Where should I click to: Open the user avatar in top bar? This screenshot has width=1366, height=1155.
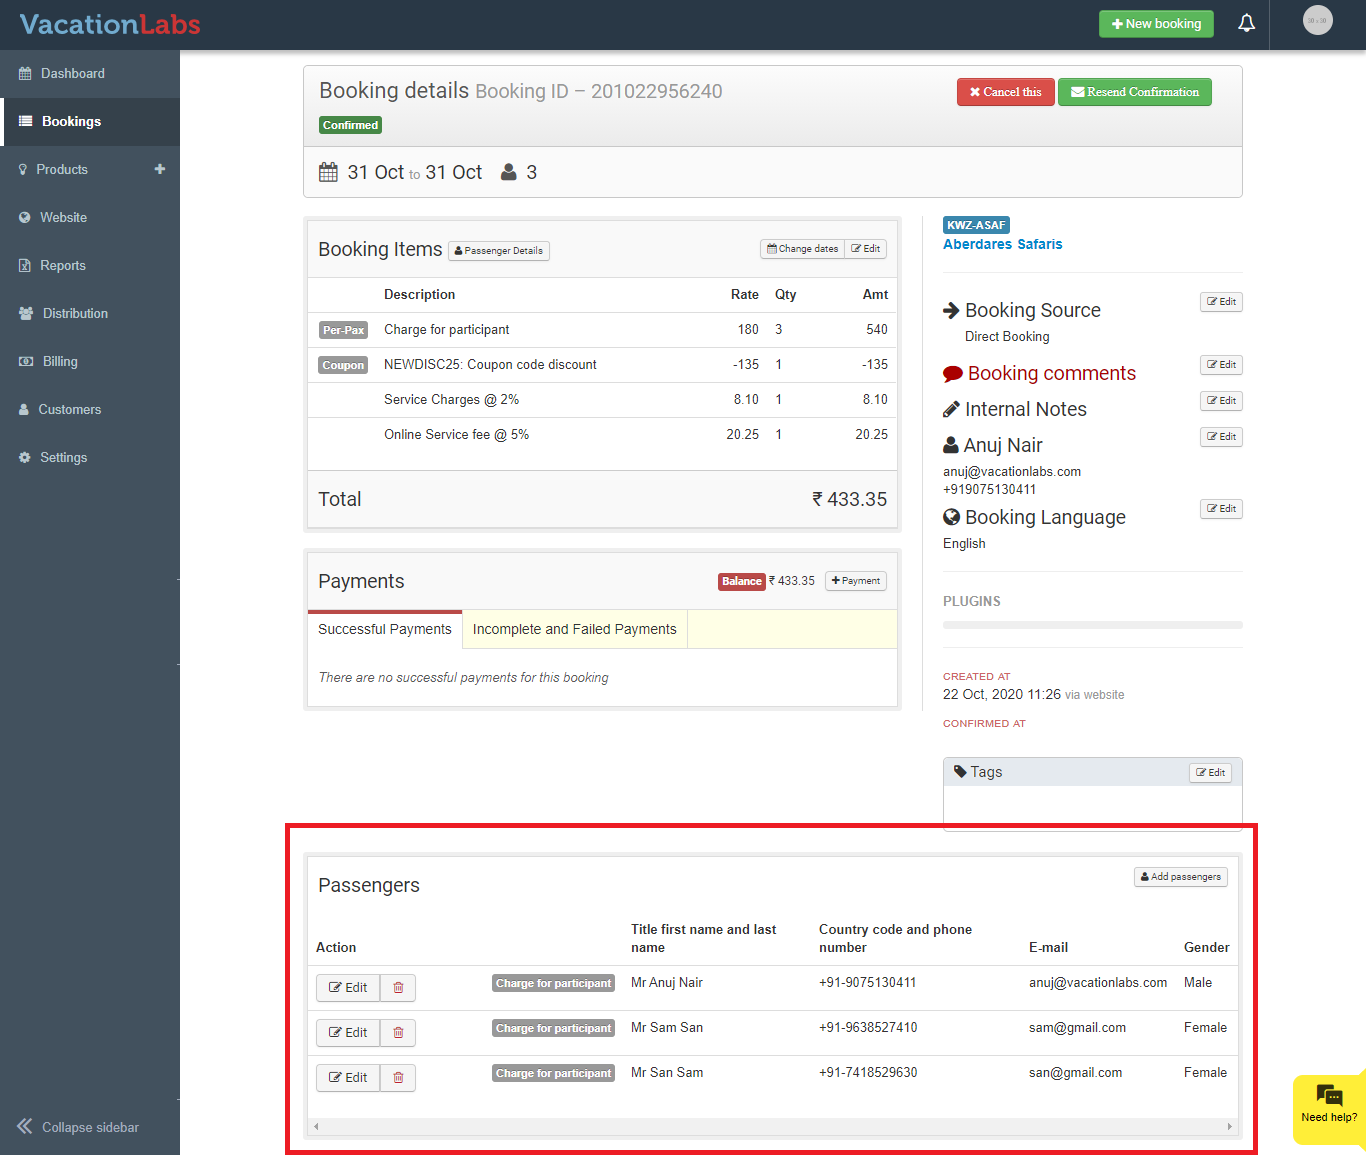[1317, 20]
